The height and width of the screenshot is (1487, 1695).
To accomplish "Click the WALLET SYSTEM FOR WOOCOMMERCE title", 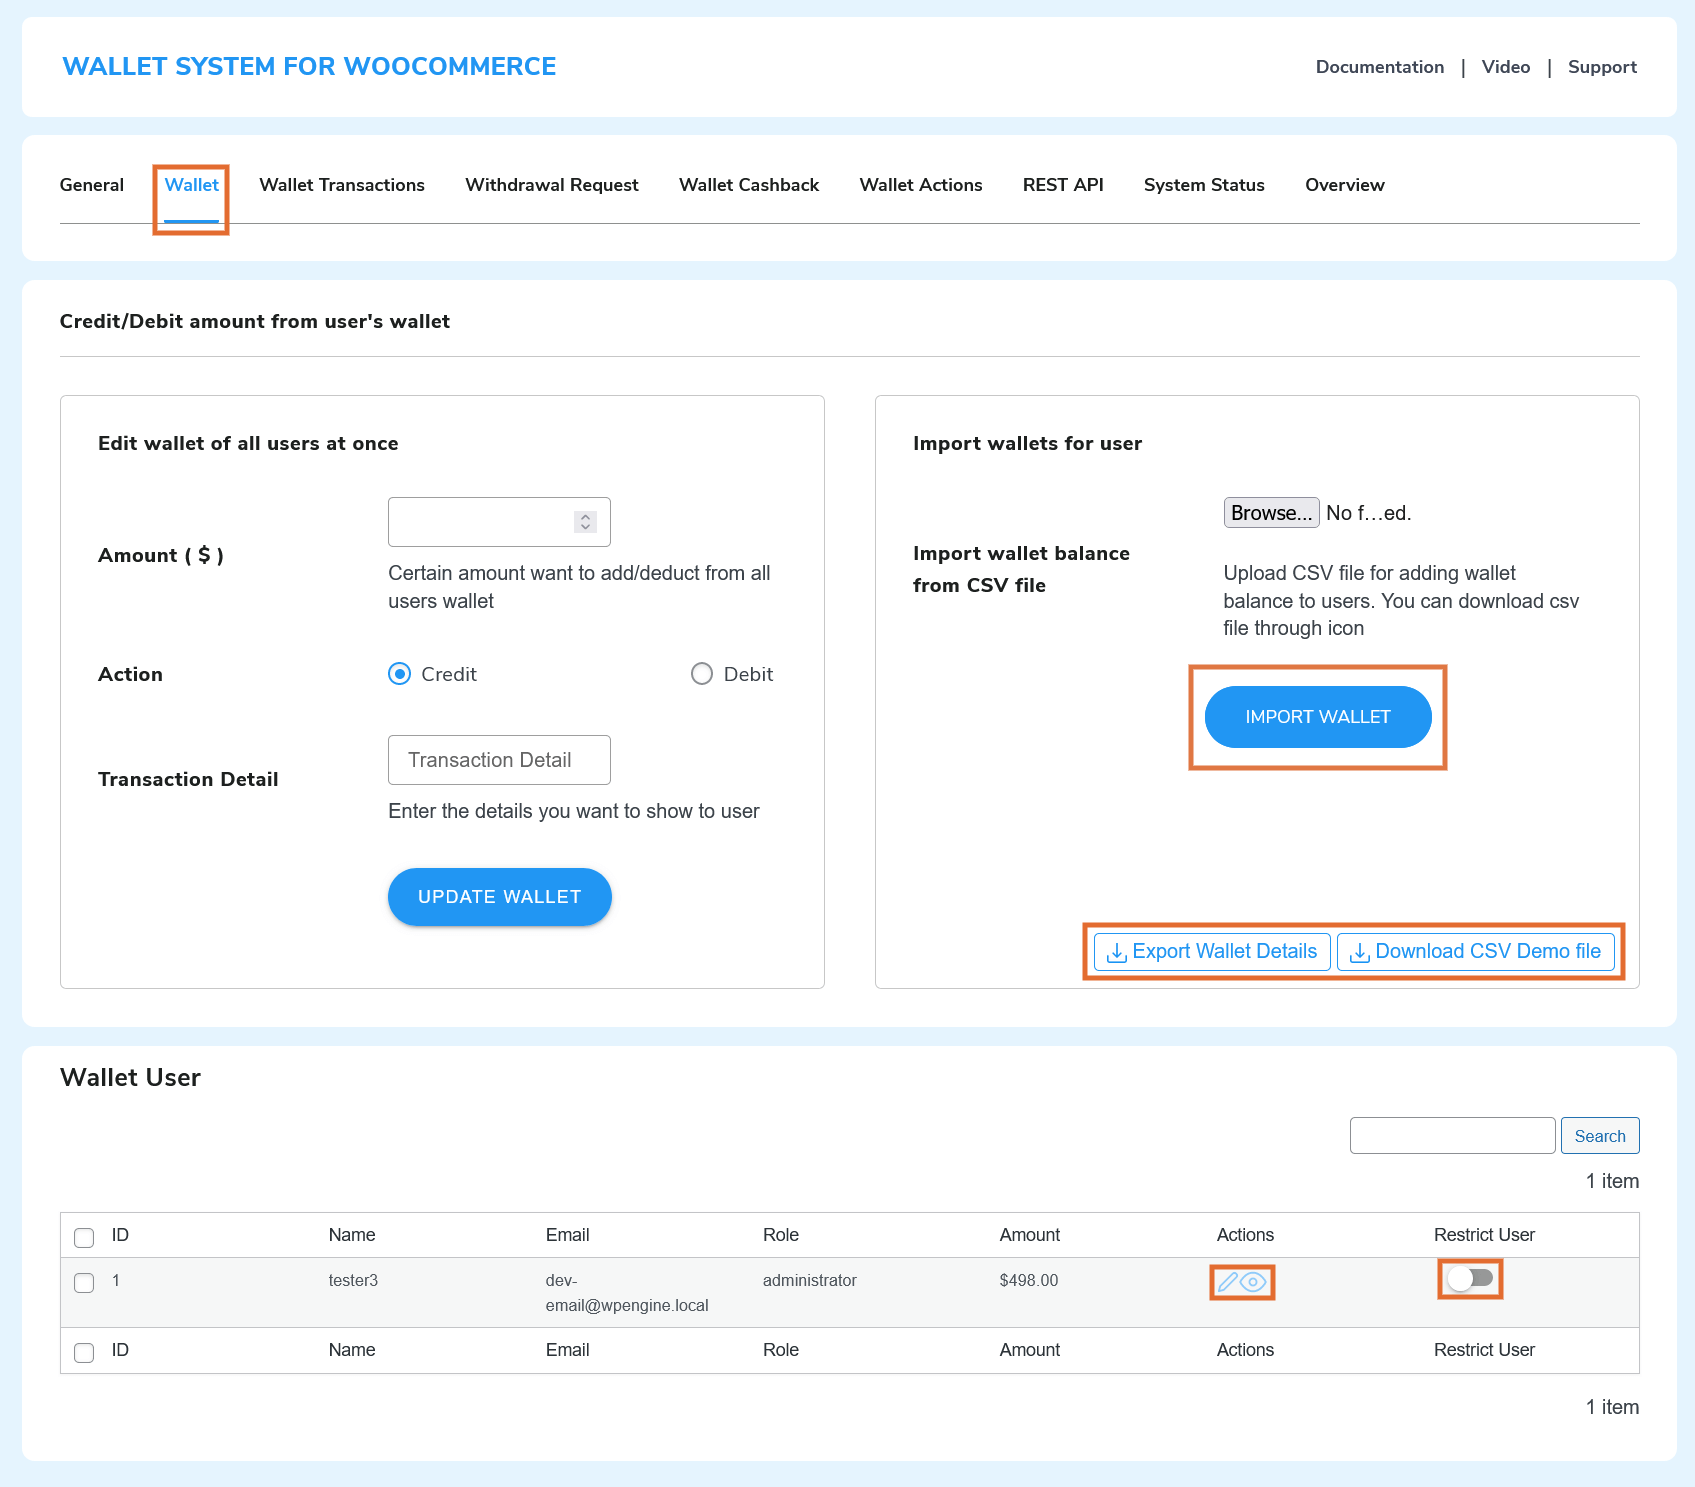I will pyautogui.click(x=309, y=66).
